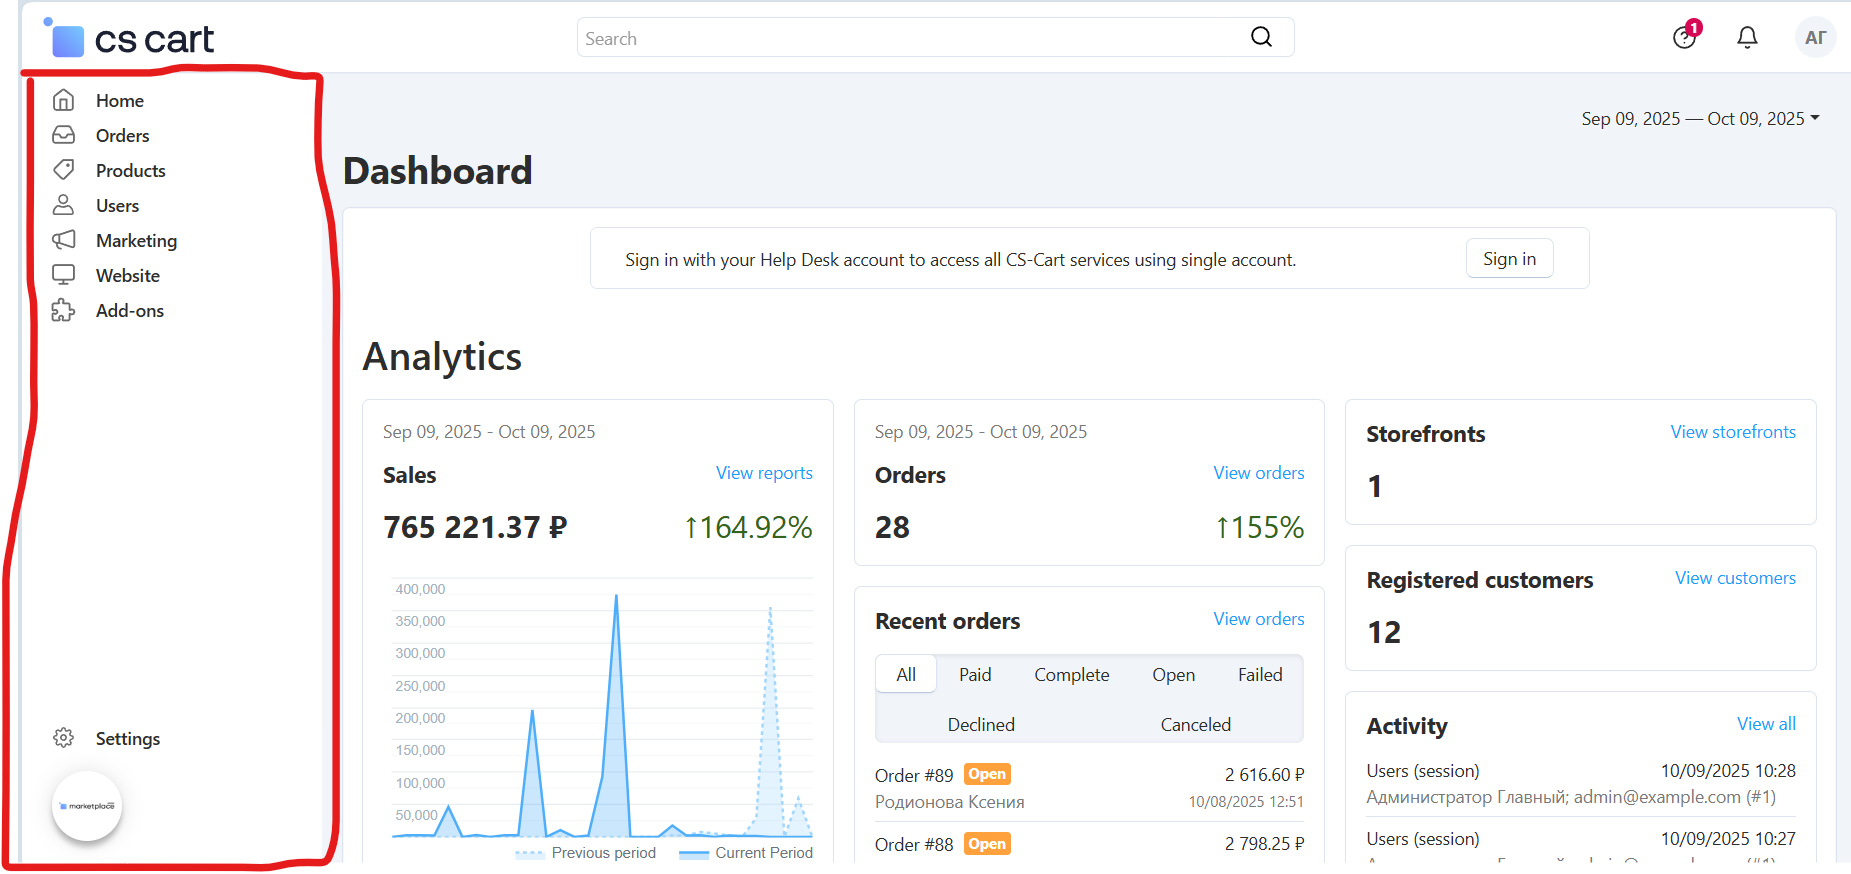Switch to the Paid orders tab
The image size is (1851, 874).
[x=975, y=675]
